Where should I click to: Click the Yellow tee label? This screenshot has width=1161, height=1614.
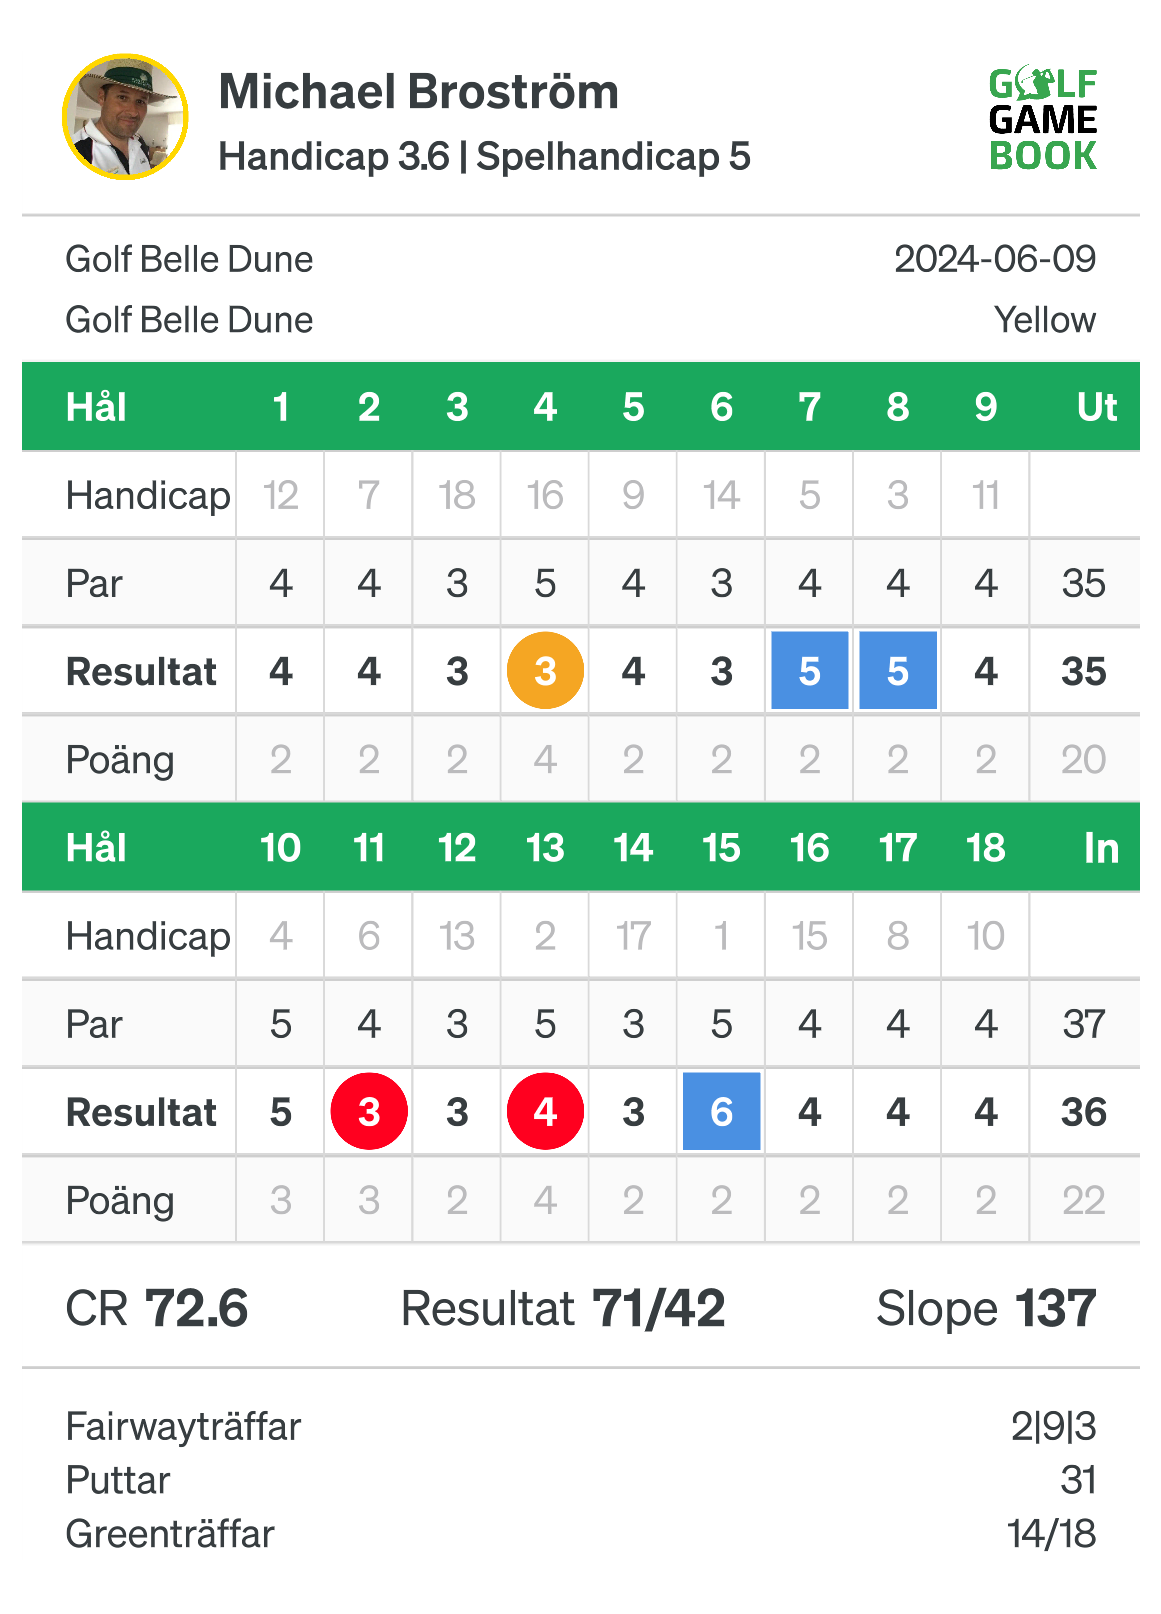tap(1045, 321)
